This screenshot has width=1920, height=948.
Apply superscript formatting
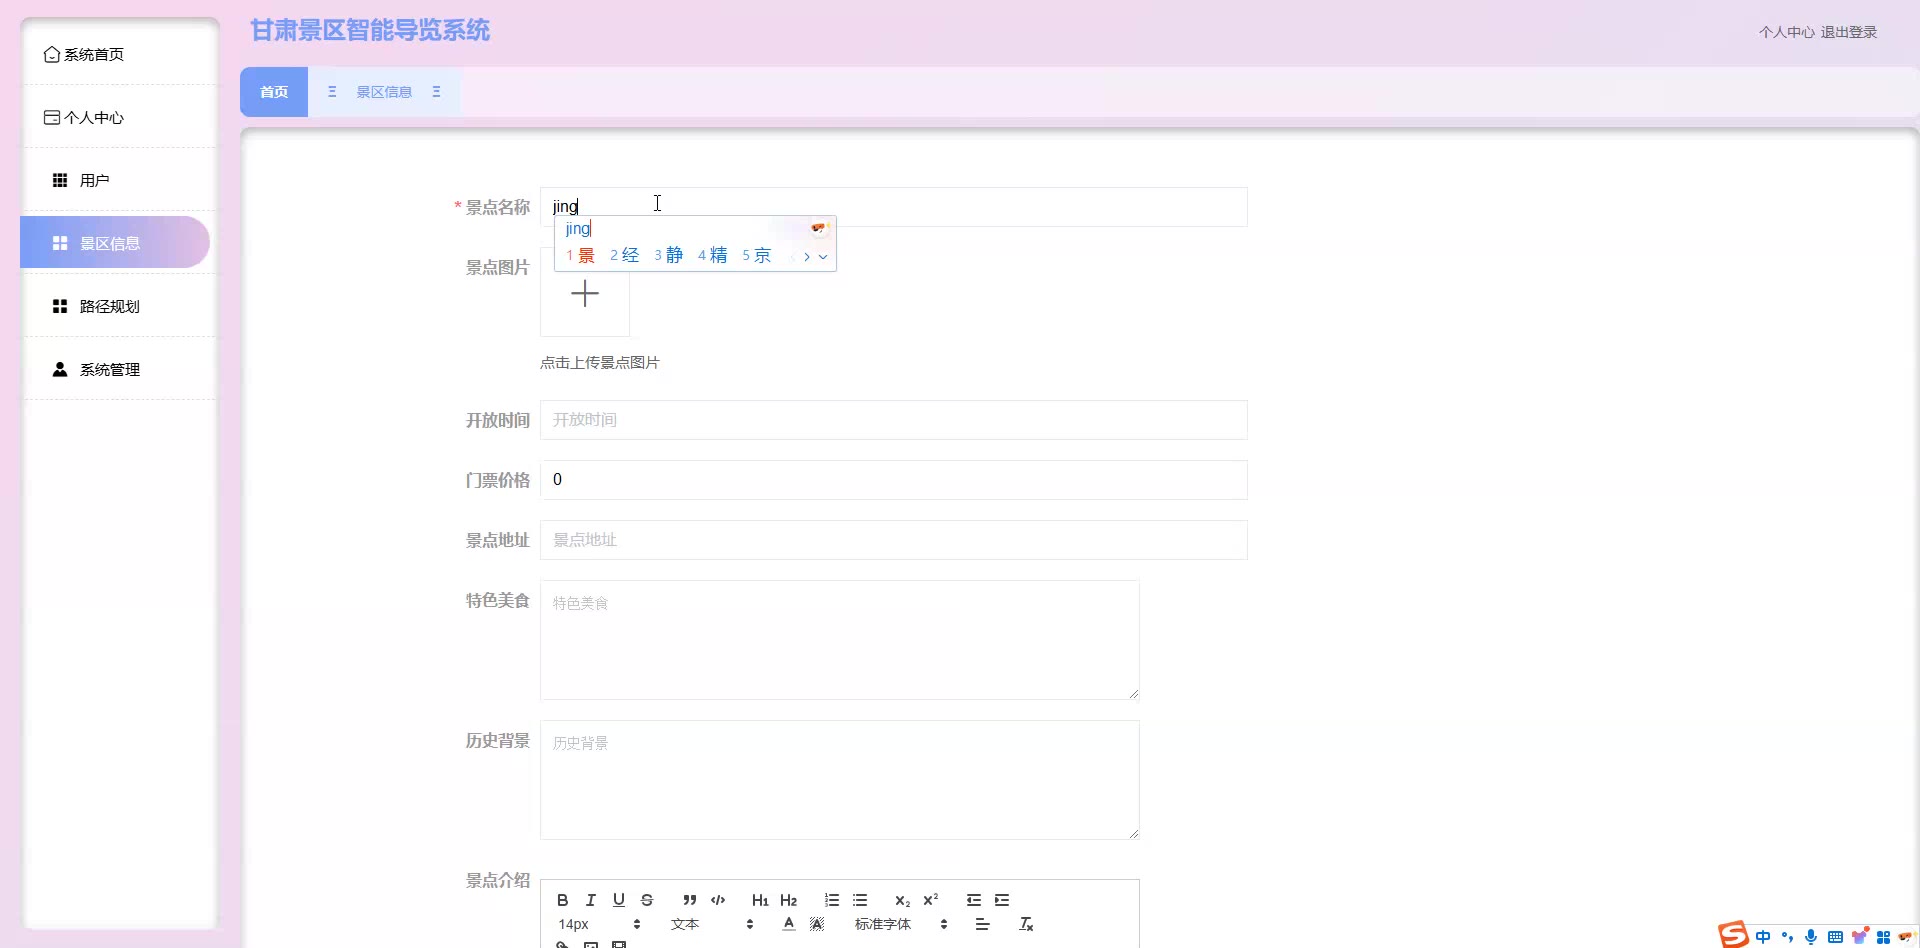[931, 900]
